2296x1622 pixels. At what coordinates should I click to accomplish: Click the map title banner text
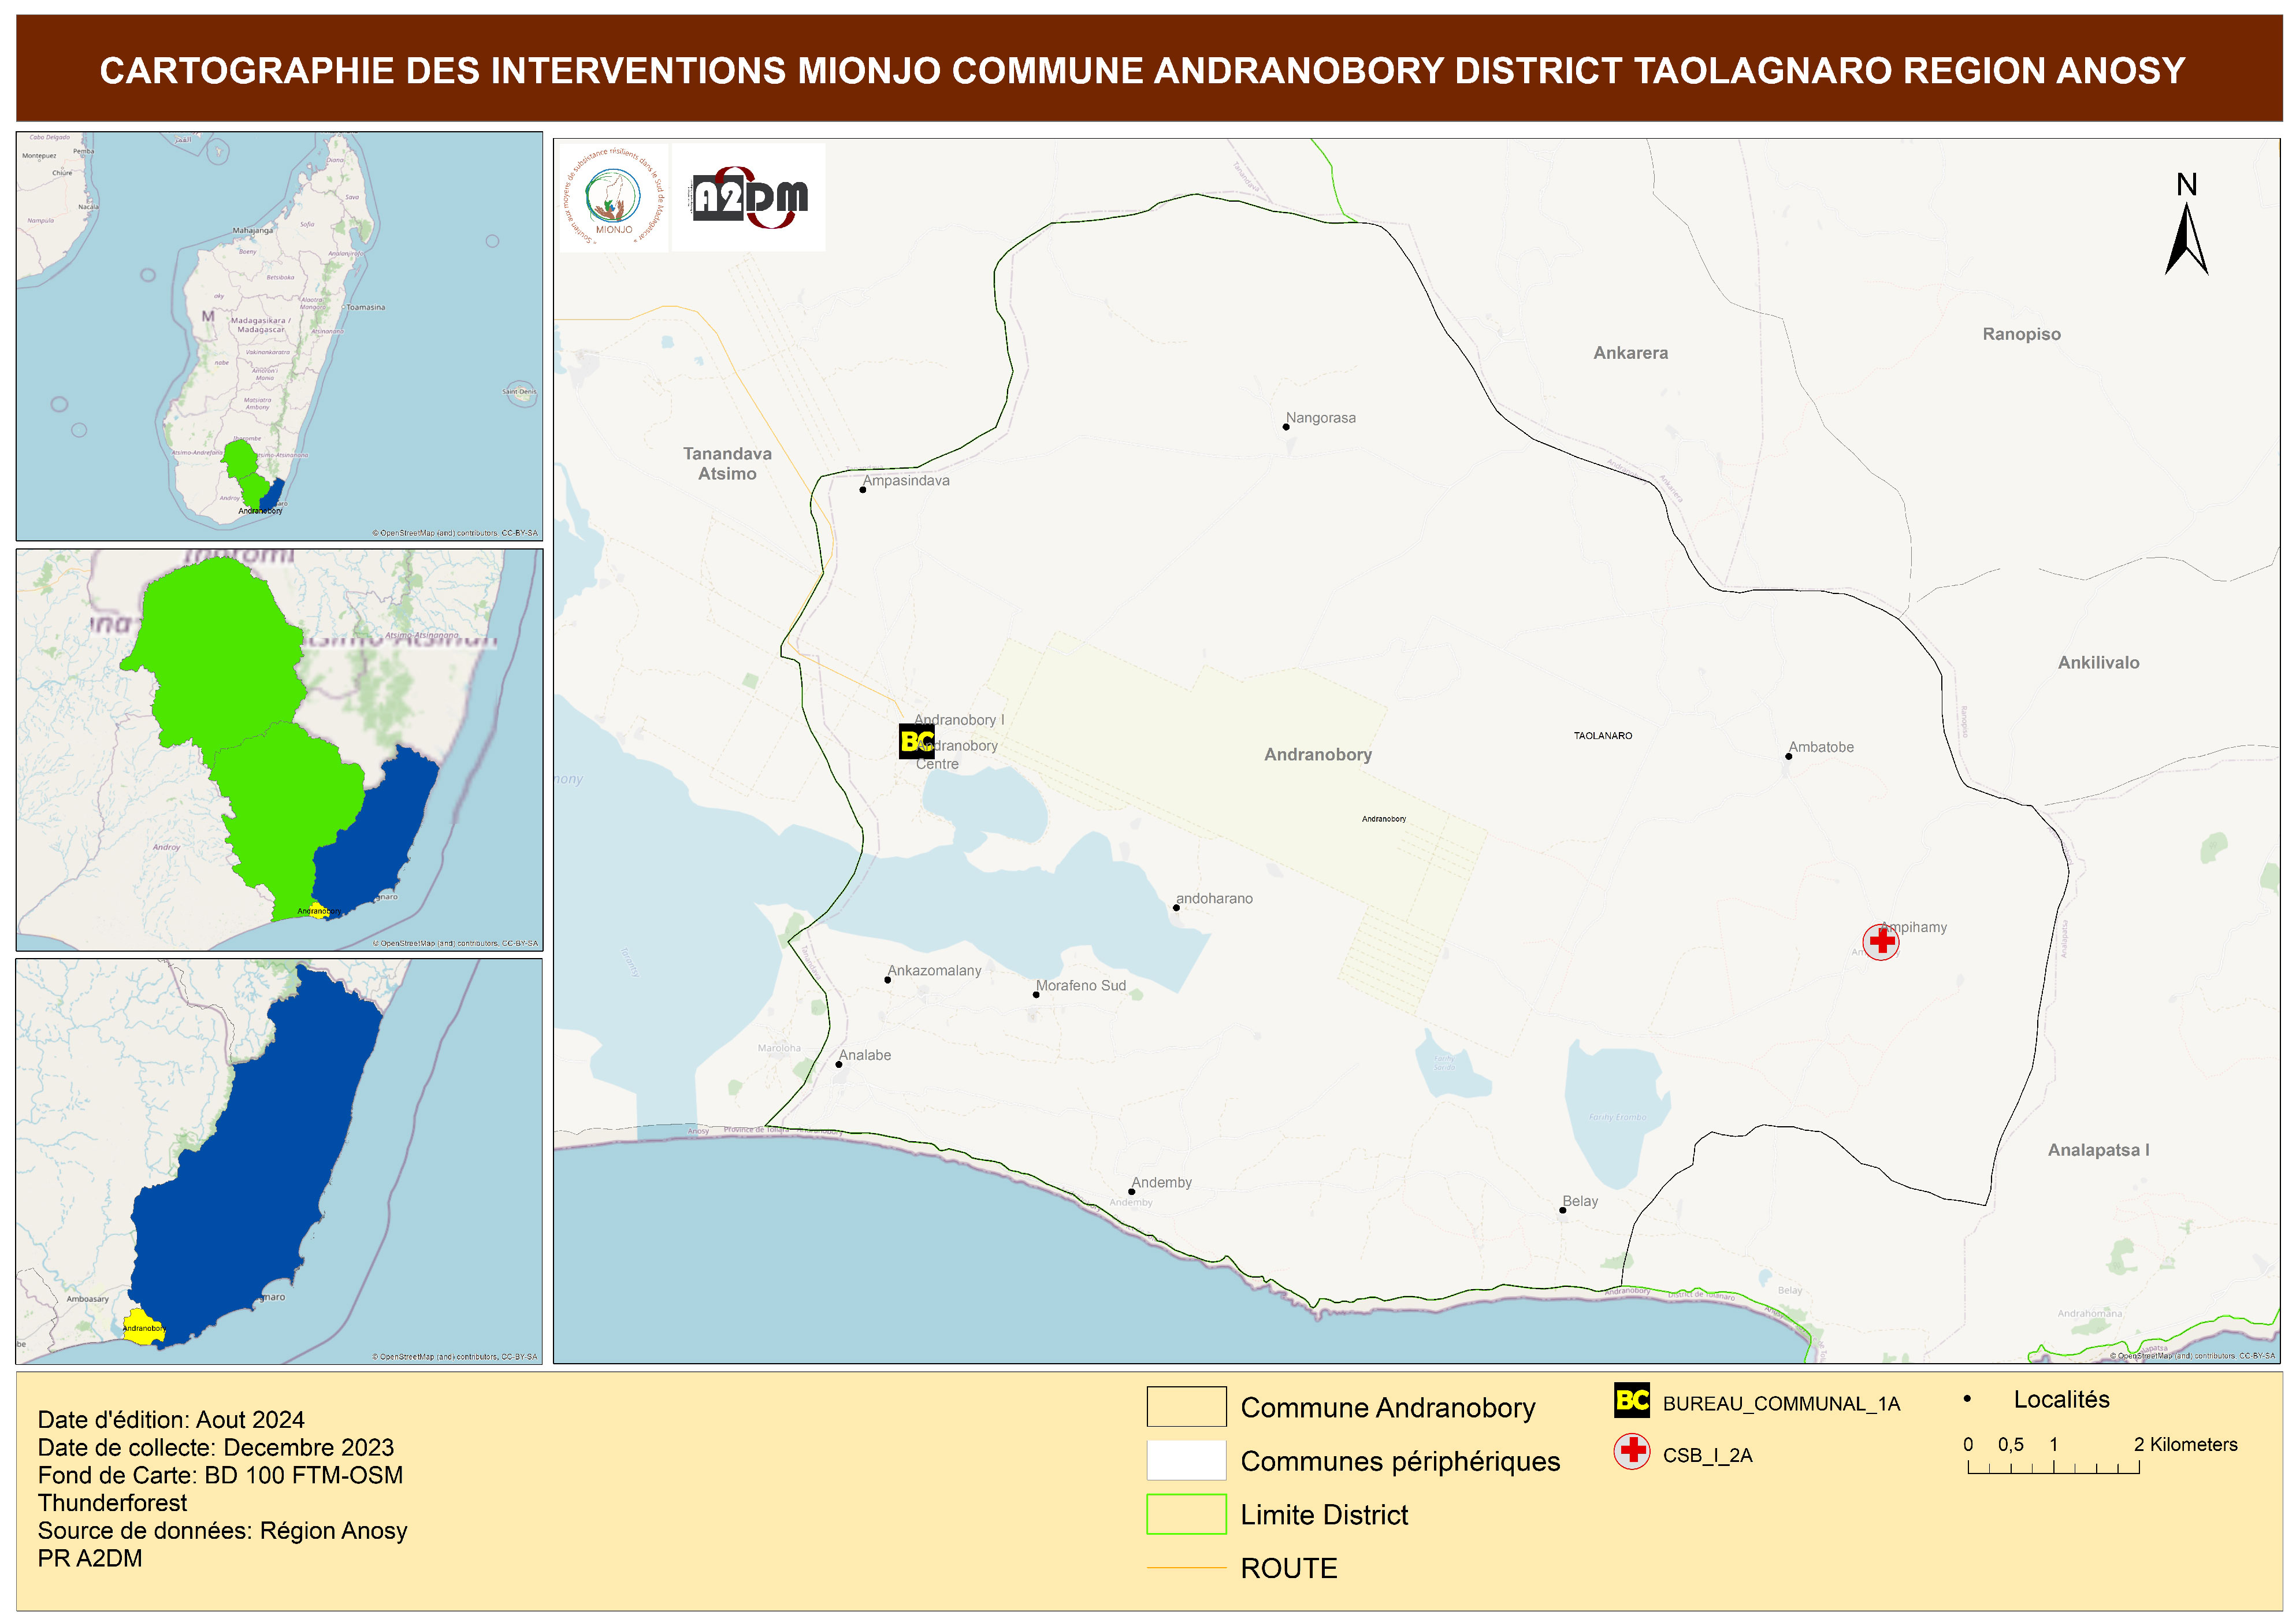[x=1142, y=70]
